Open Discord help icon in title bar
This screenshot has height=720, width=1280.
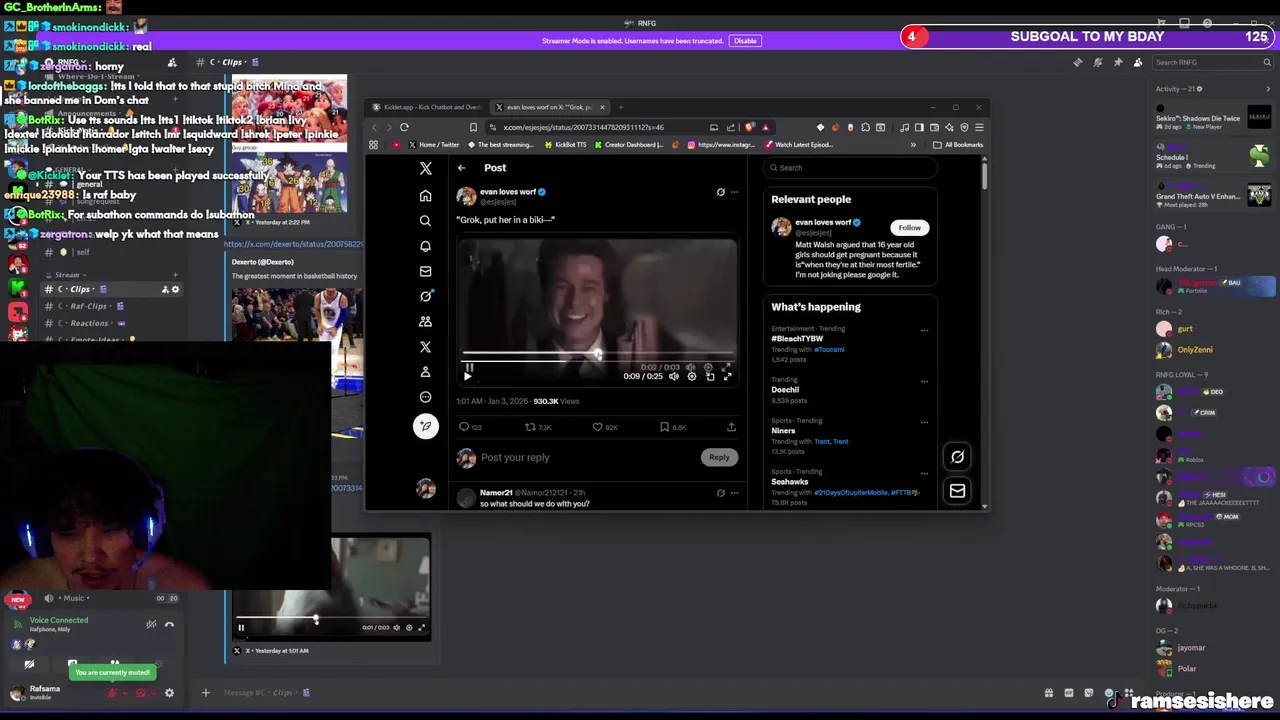(x=1207, y=23)
